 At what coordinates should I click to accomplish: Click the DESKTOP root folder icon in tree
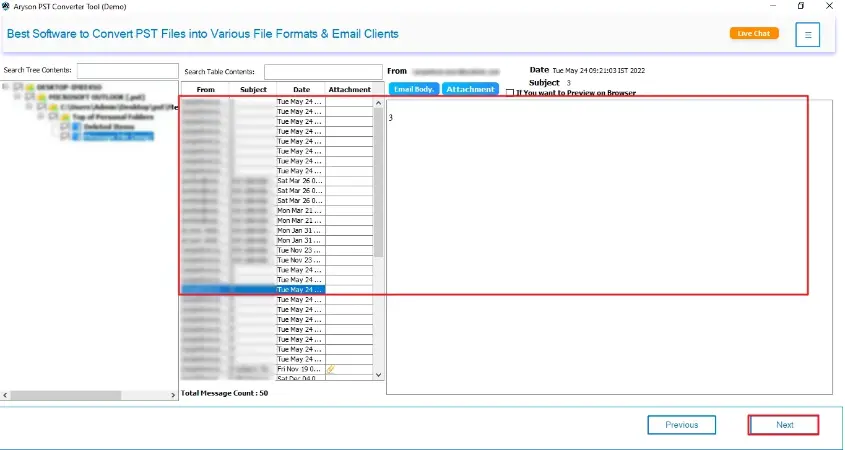tap(30, 87)
